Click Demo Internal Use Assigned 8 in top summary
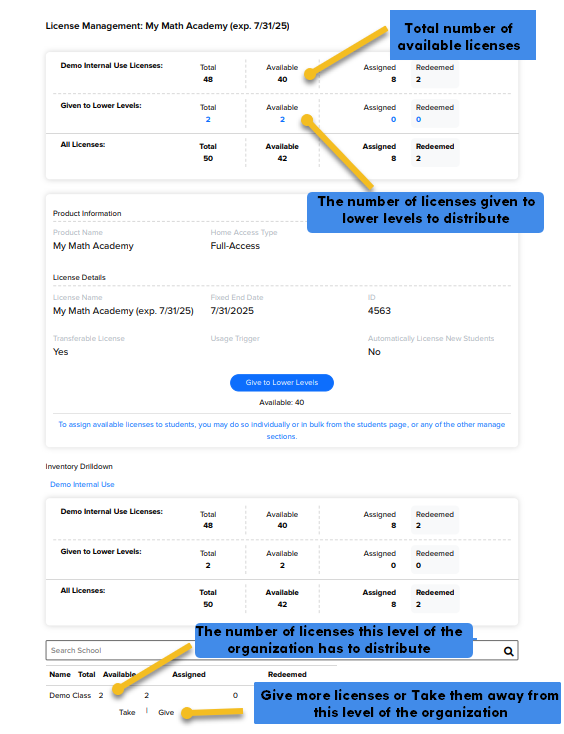This screenshot has height=734, width=564. 394,79
